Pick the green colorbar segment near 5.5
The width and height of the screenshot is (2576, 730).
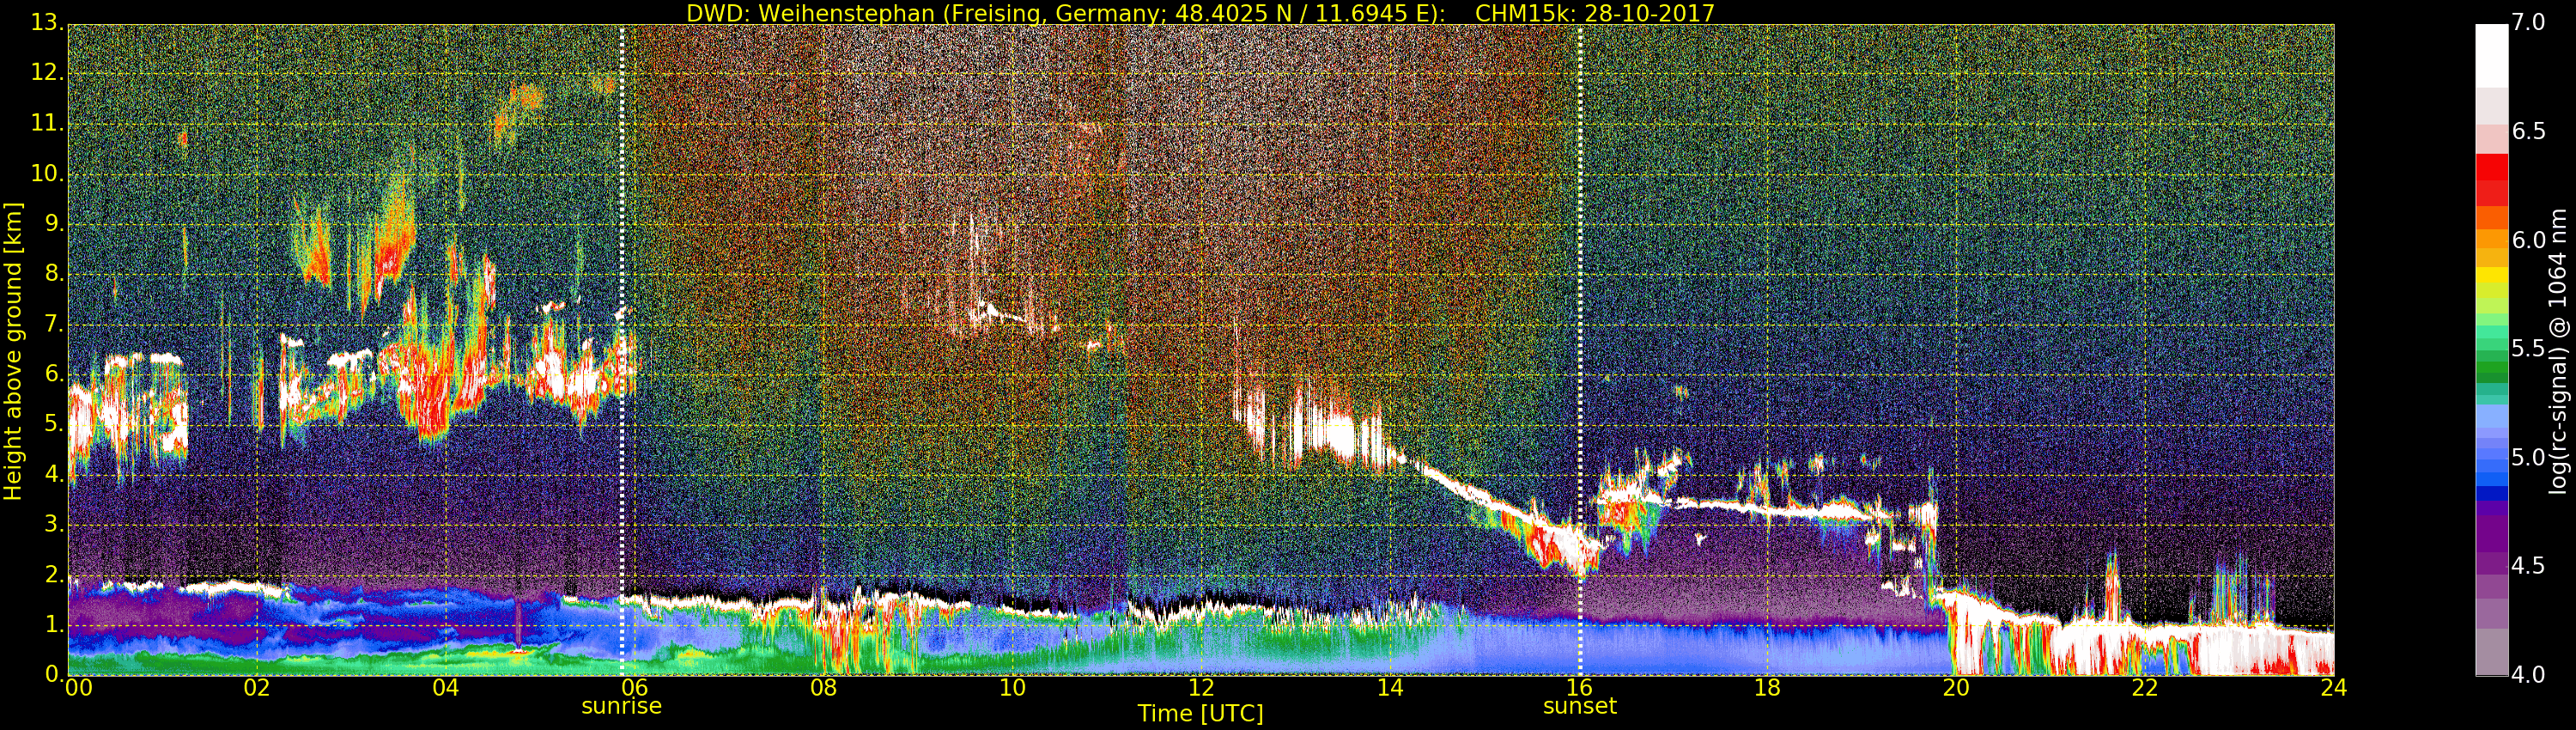(x=2491, y=350)
